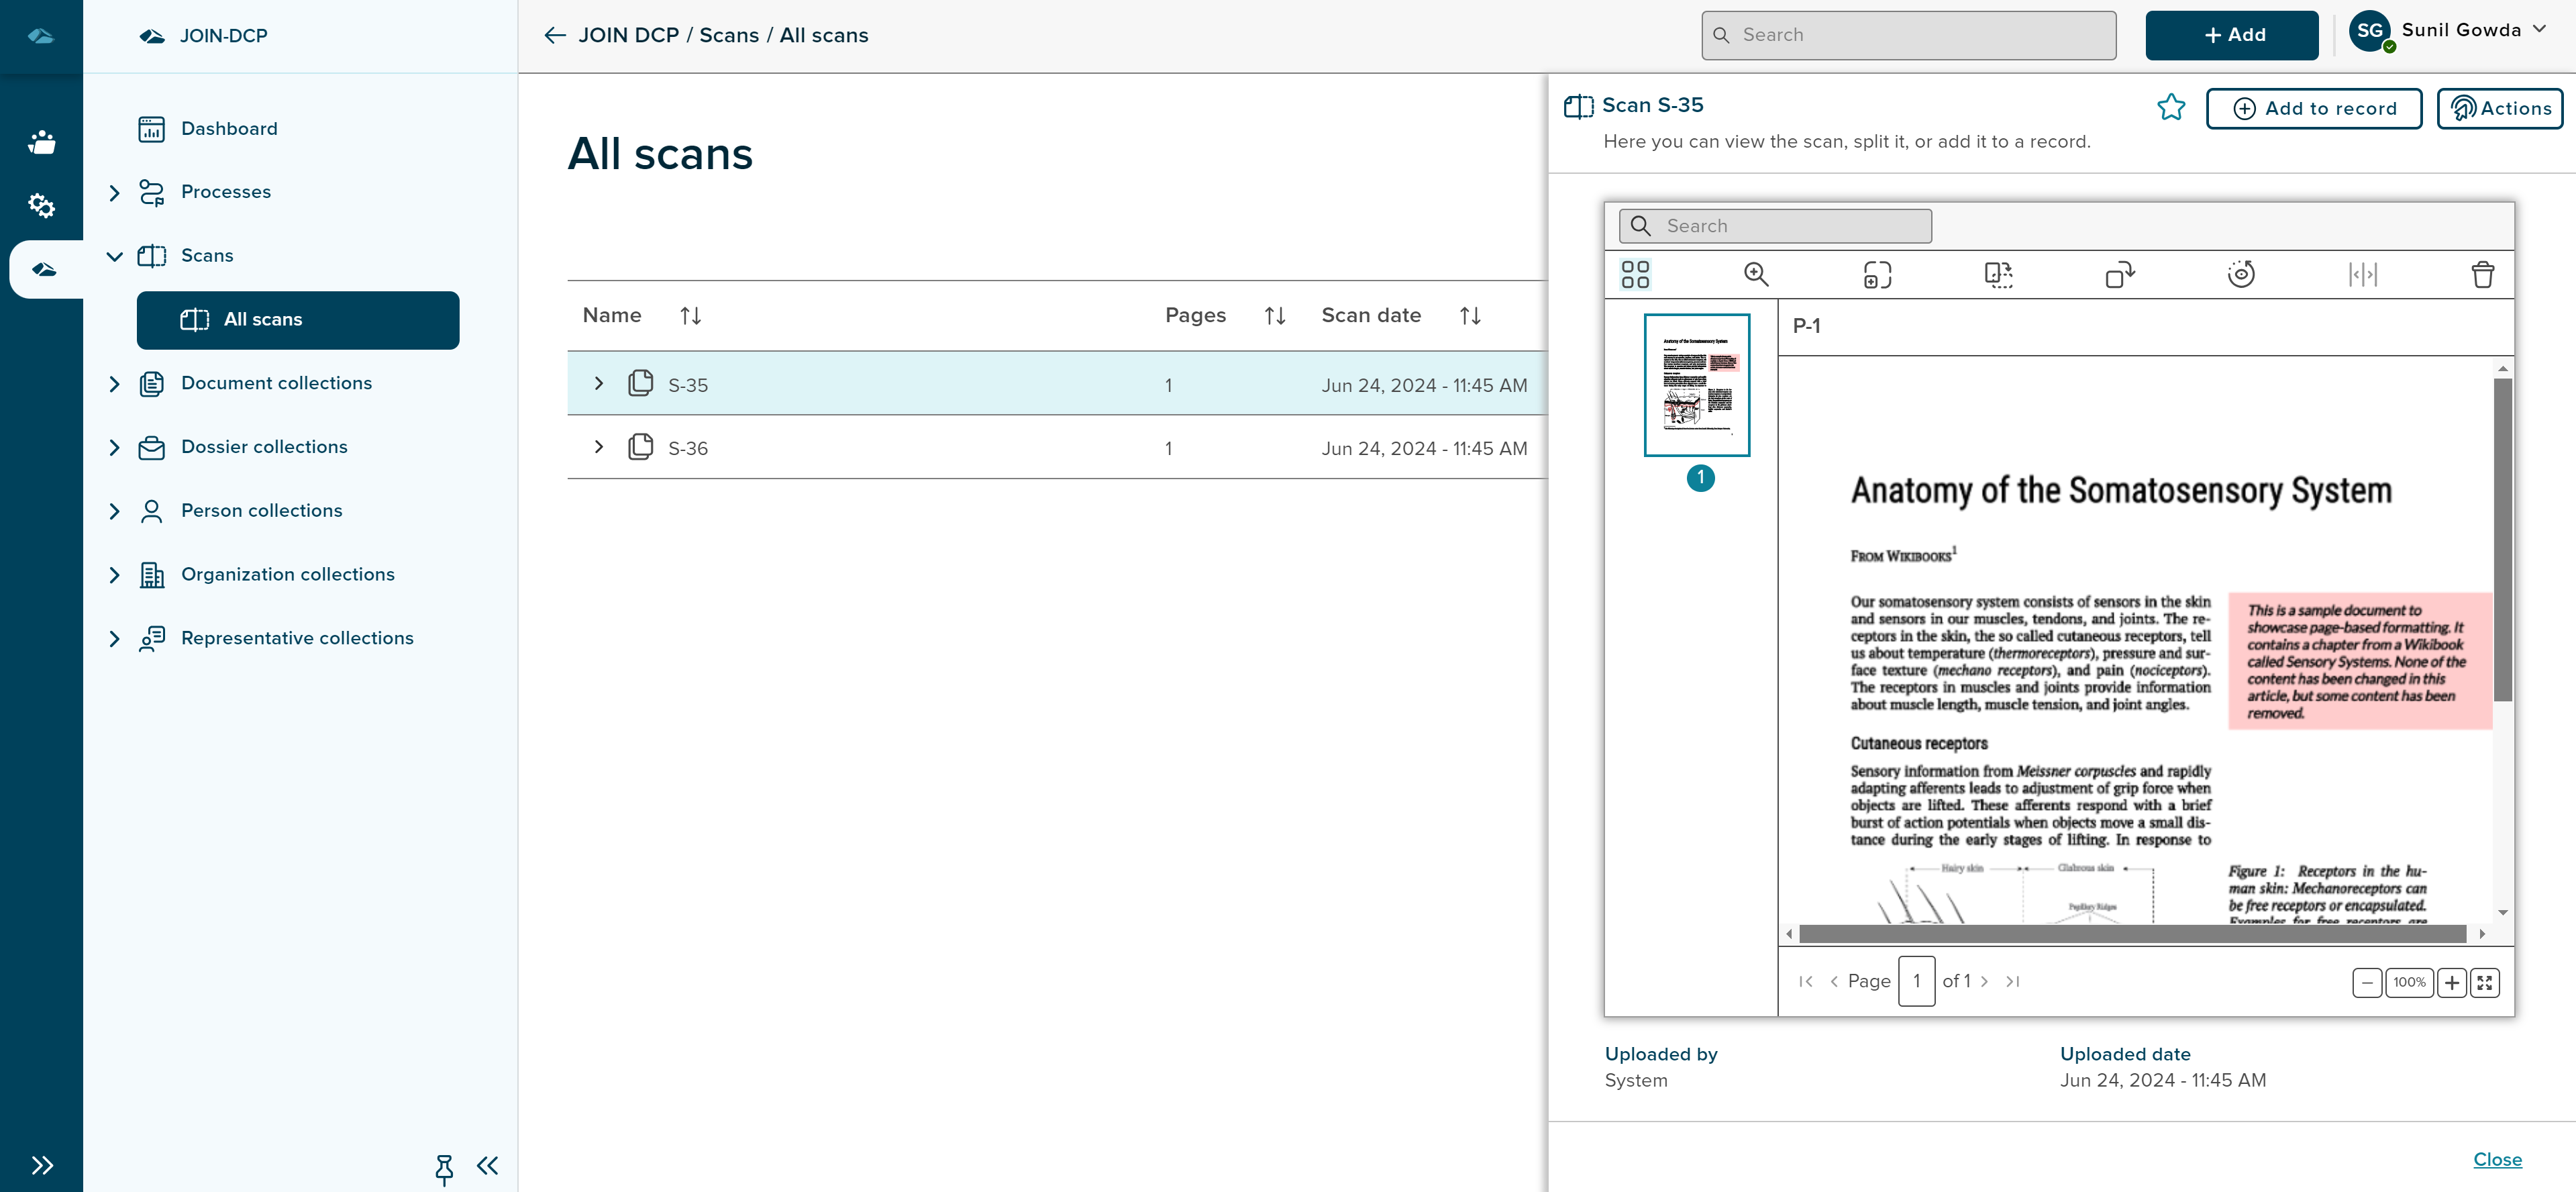Delete page using the trash icon
The image size is (2576, 1192).
point(2483,274)
